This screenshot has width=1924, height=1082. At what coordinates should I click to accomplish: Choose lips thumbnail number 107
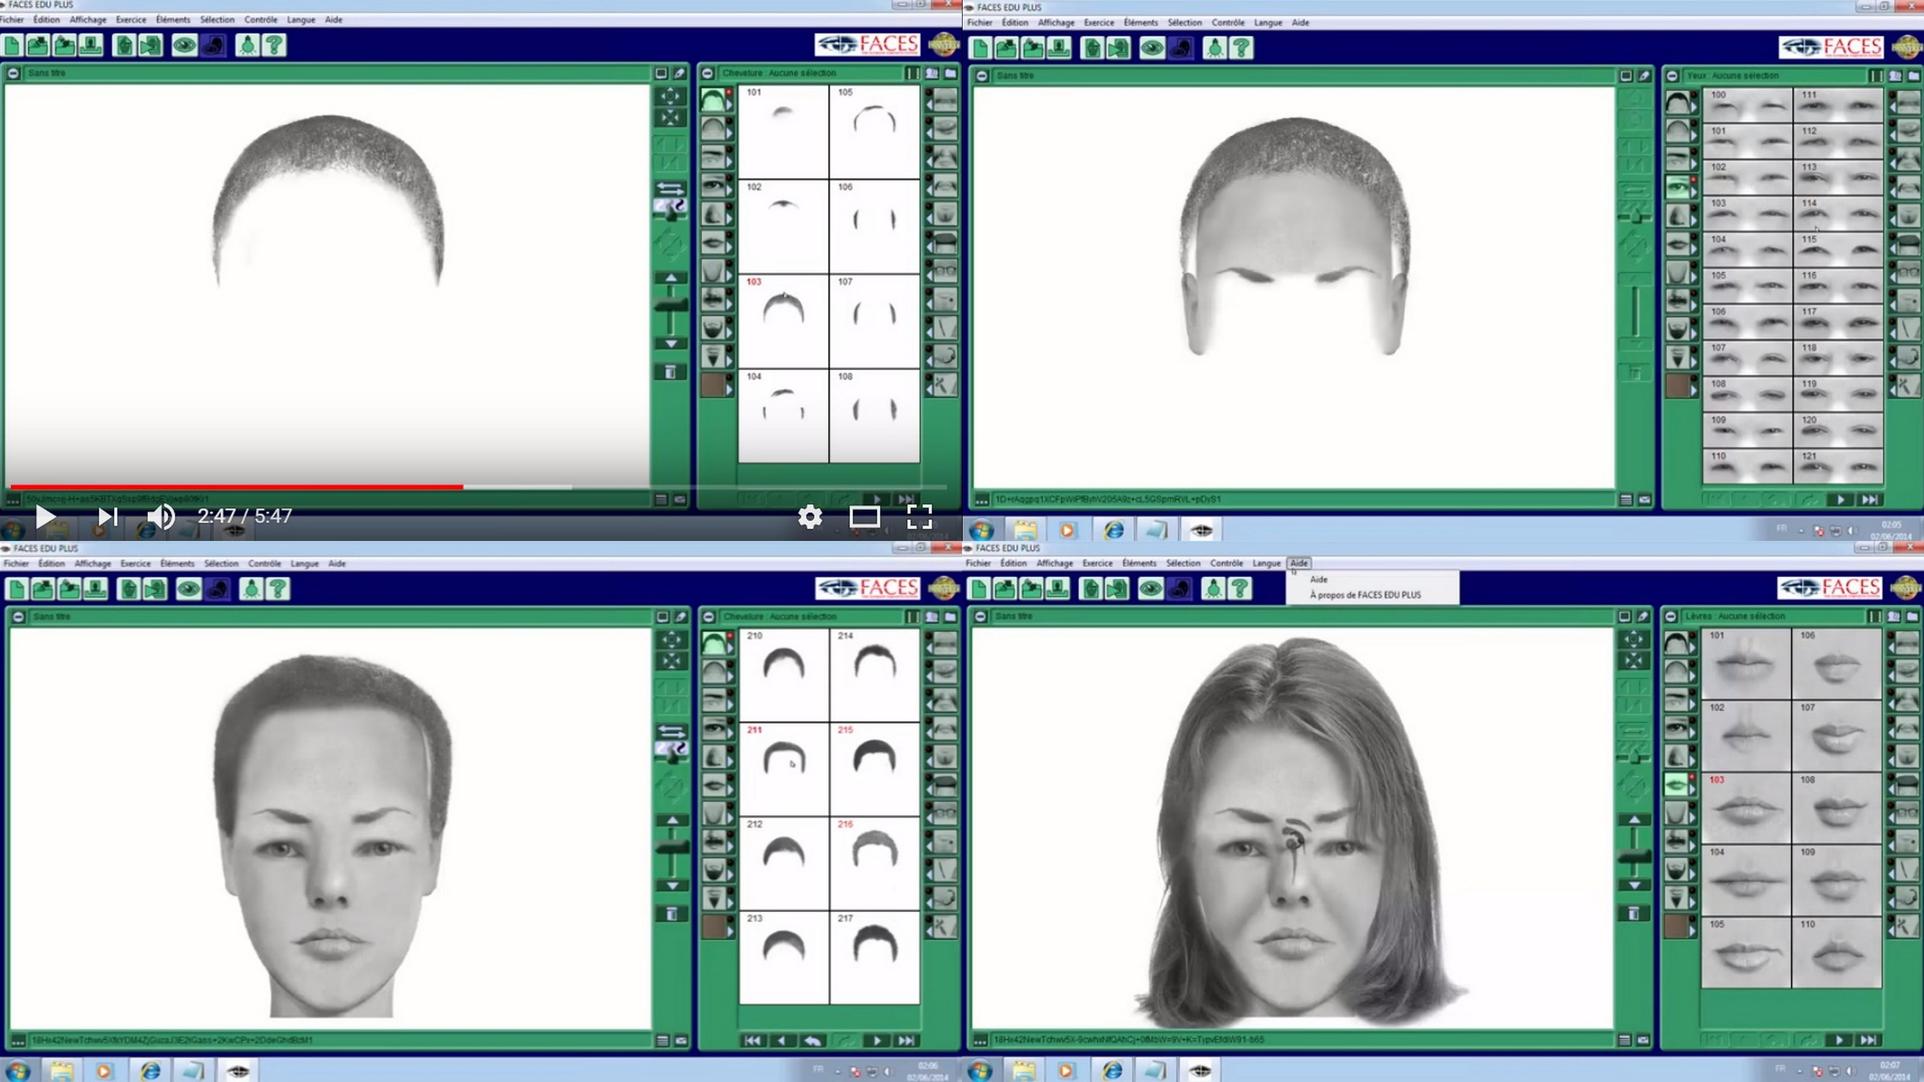pos(1837,736)
